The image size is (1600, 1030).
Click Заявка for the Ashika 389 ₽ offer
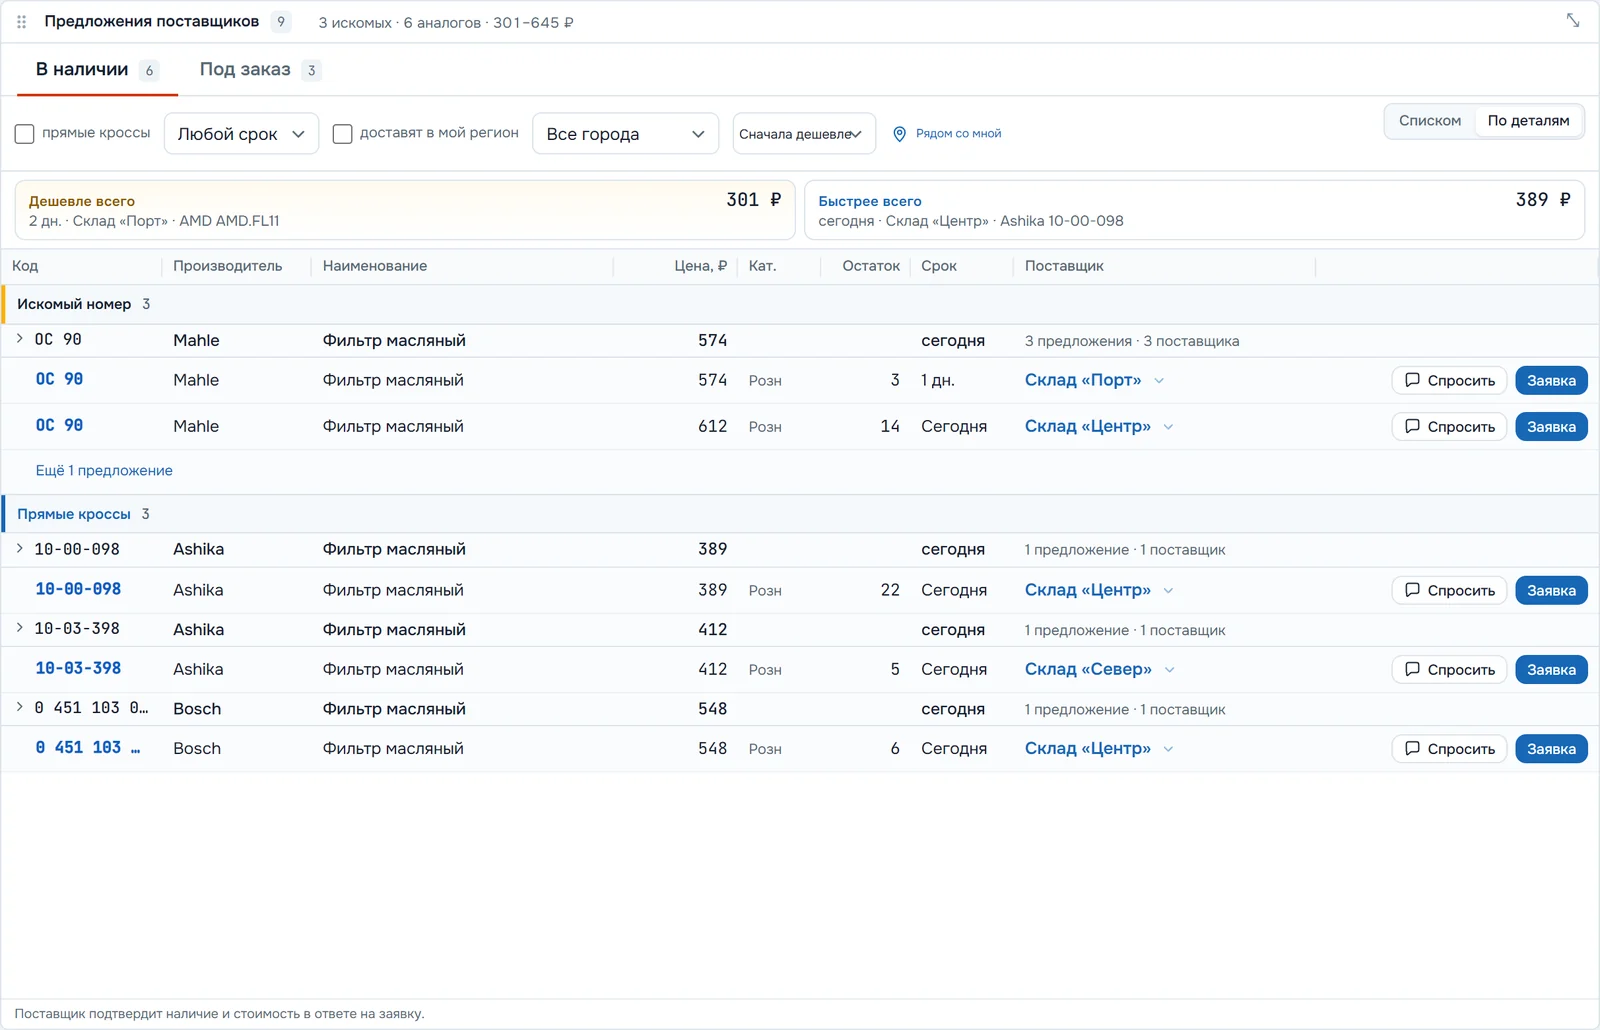point(1551,591)
